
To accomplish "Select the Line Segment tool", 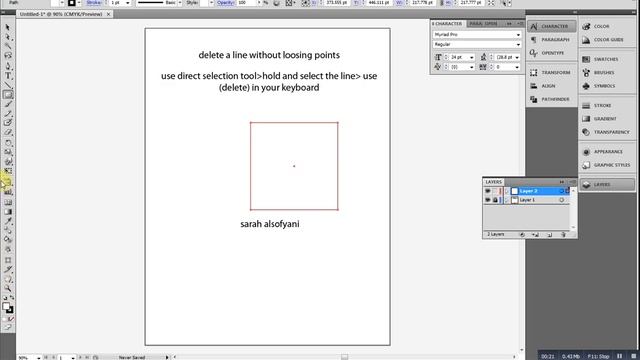I will click(x=8, y=85).
